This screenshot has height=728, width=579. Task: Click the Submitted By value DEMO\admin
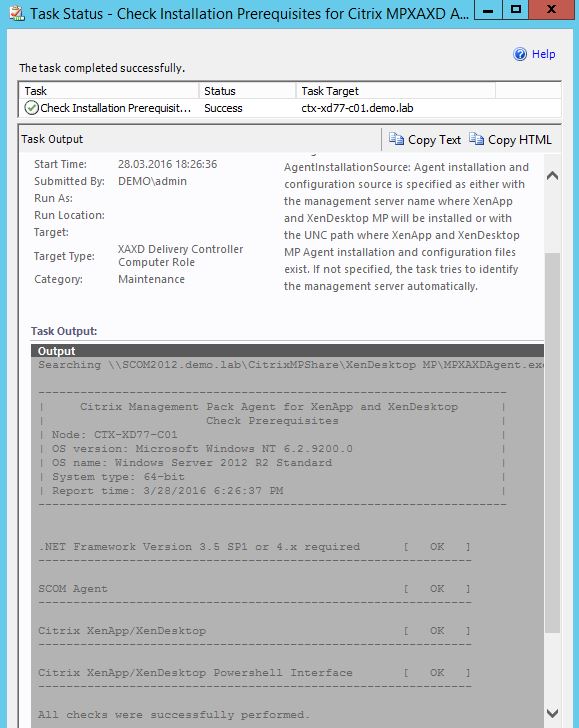(152, 181)
